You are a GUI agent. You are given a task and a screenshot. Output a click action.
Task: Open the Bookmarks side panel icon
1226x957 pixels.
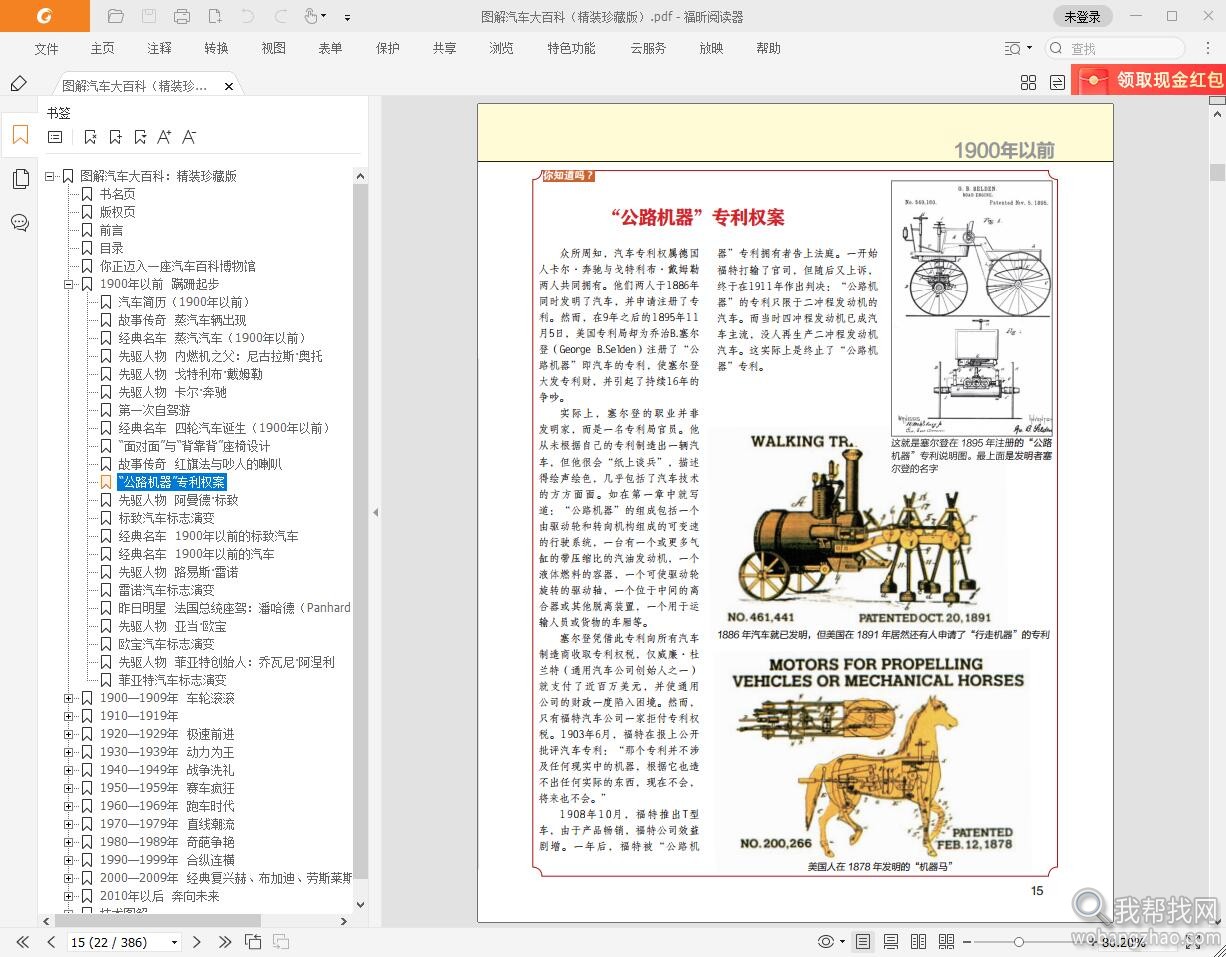(20, 135)
